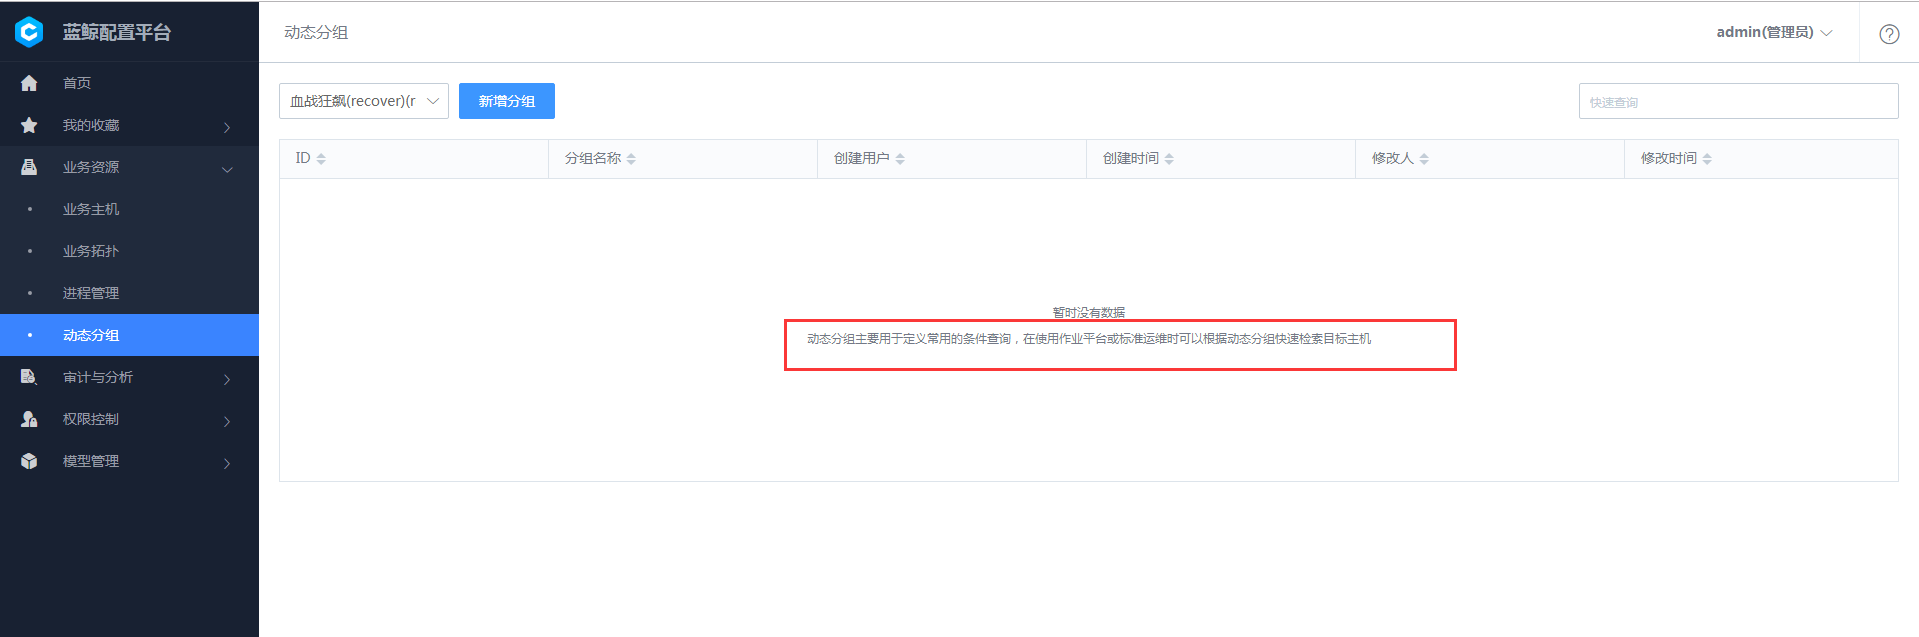
Task: Open 进程管理 submenu item
Action: click(x=91, y=293)
